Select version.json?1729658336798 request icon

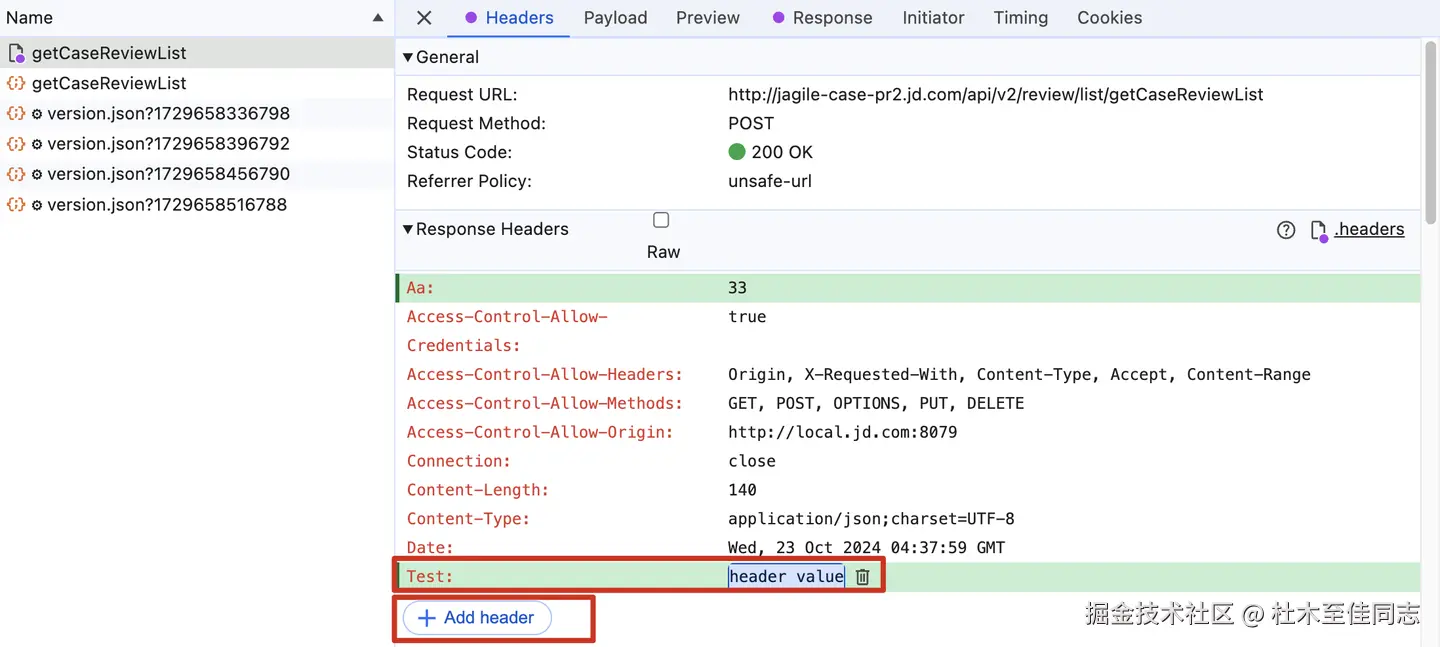click(x=16, y=114)
